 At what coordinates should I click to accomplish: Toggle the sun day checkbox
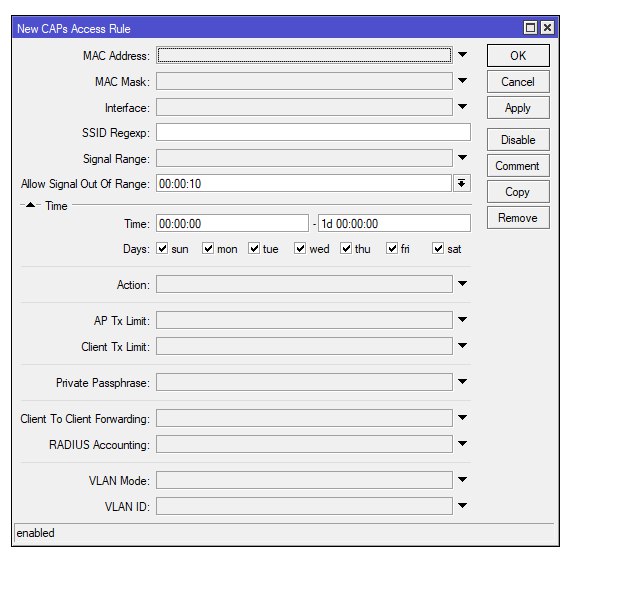162,248
